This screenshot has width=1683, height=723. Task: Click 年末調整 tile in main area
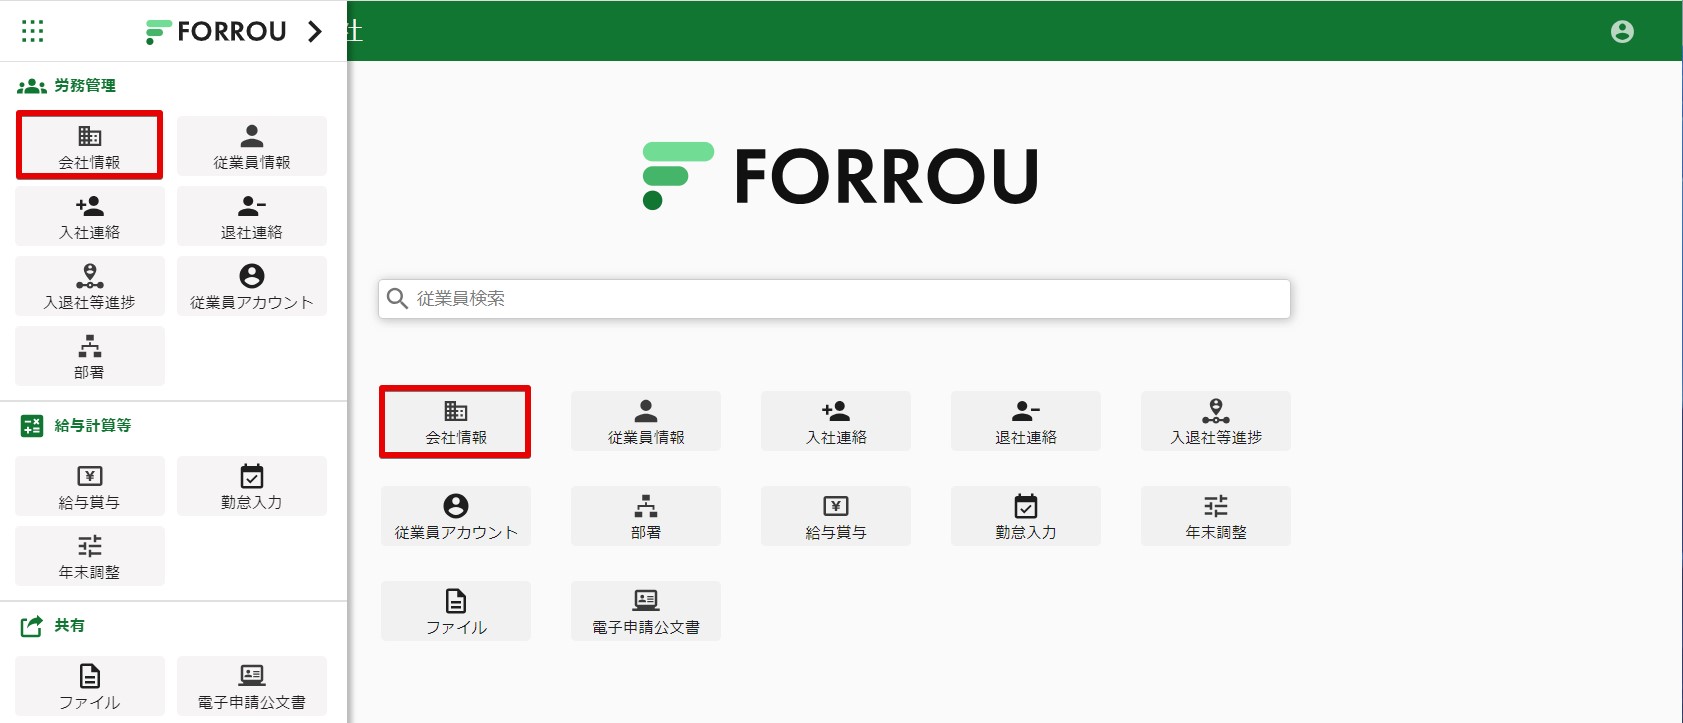coord(1216,516)
